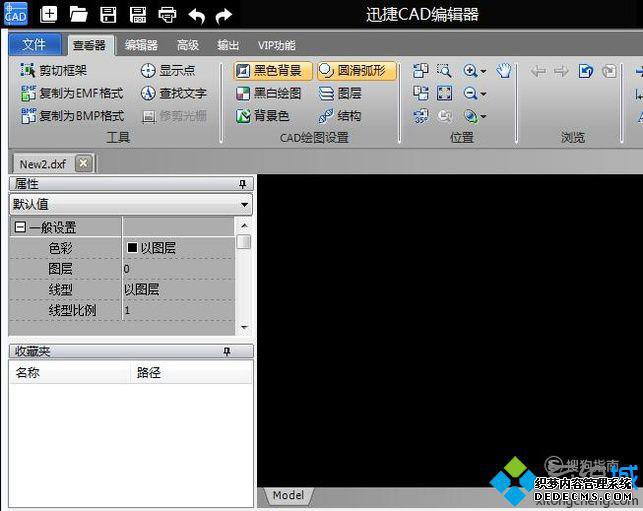Go to previous view arrow in 浏览

538,71
